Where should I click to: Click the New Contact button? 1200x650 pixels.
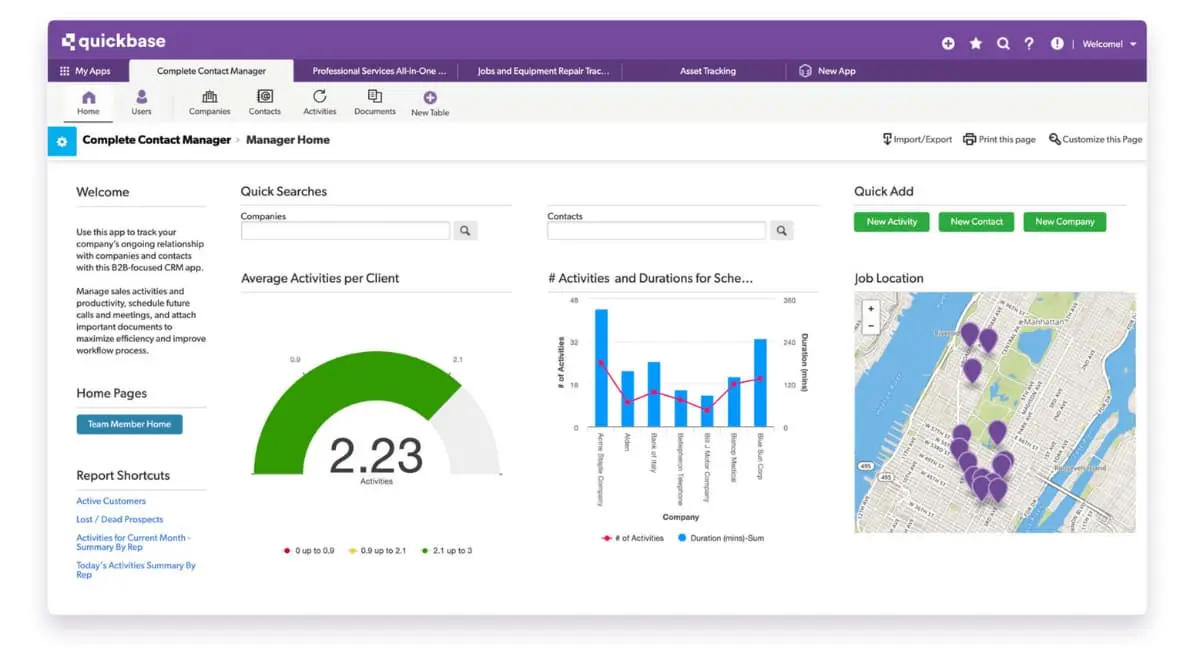point(977,222)
